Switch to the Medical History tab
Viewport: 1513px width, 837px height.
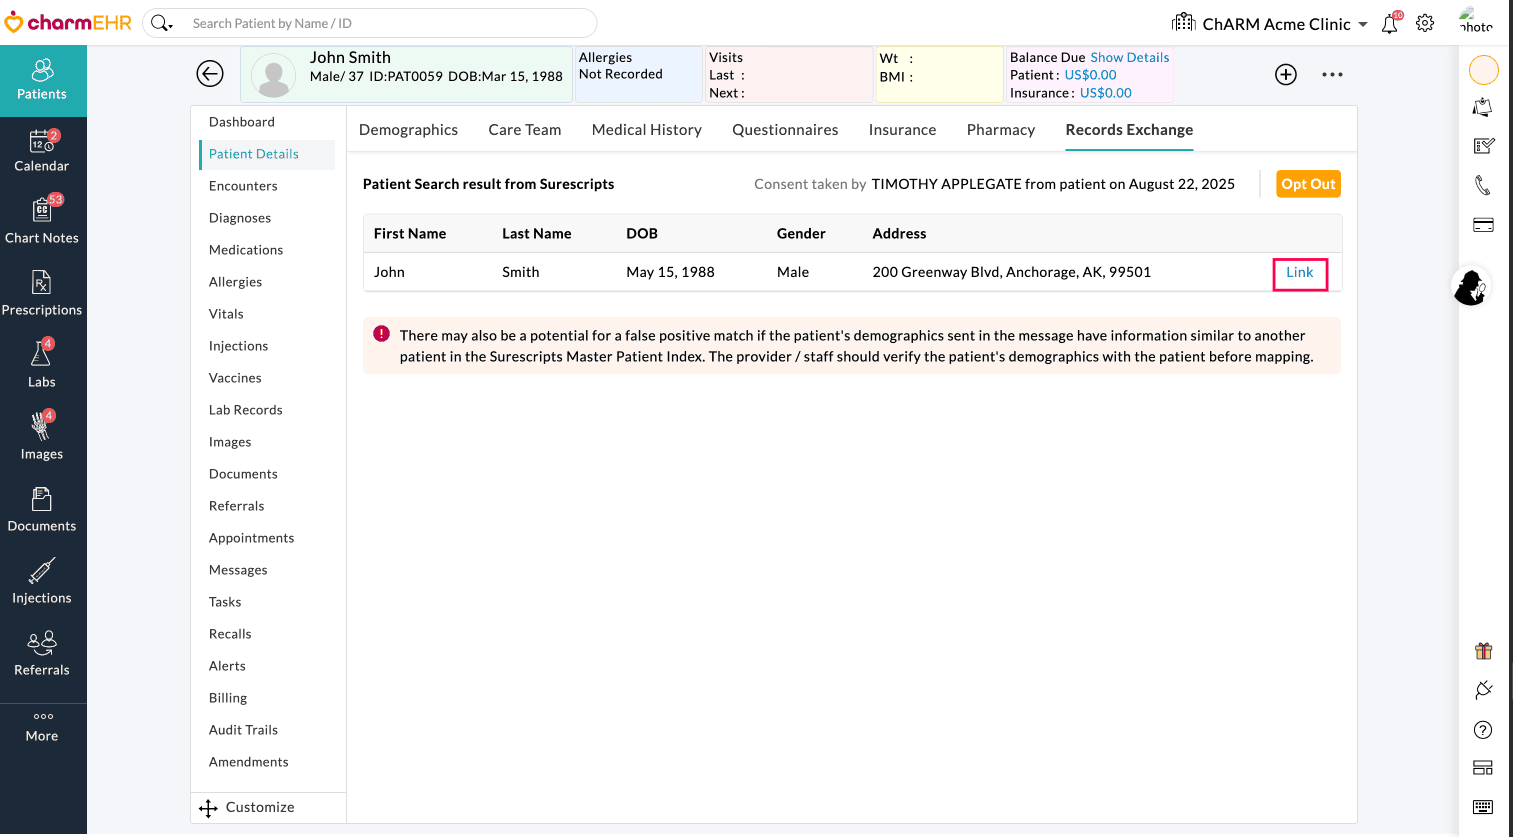[646, 130]
